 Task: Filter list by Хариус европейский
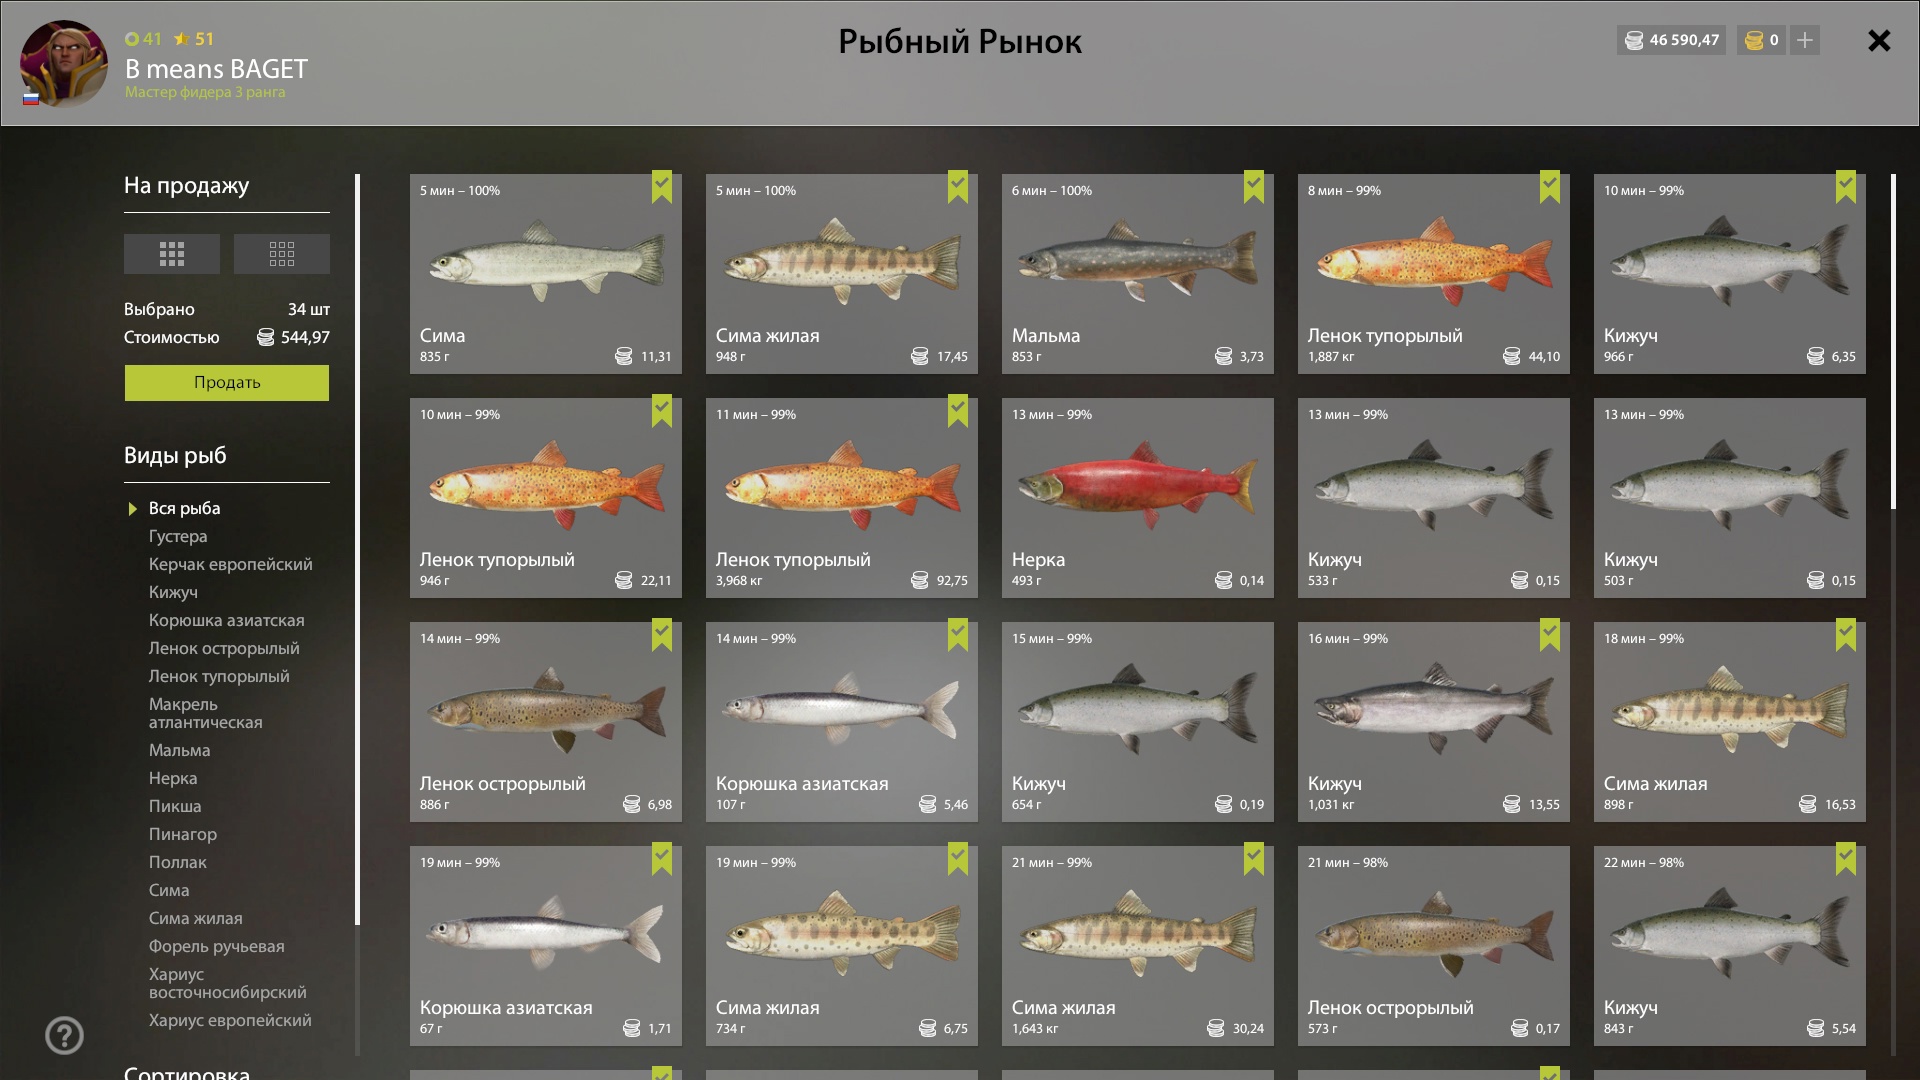coord(230,1021)
